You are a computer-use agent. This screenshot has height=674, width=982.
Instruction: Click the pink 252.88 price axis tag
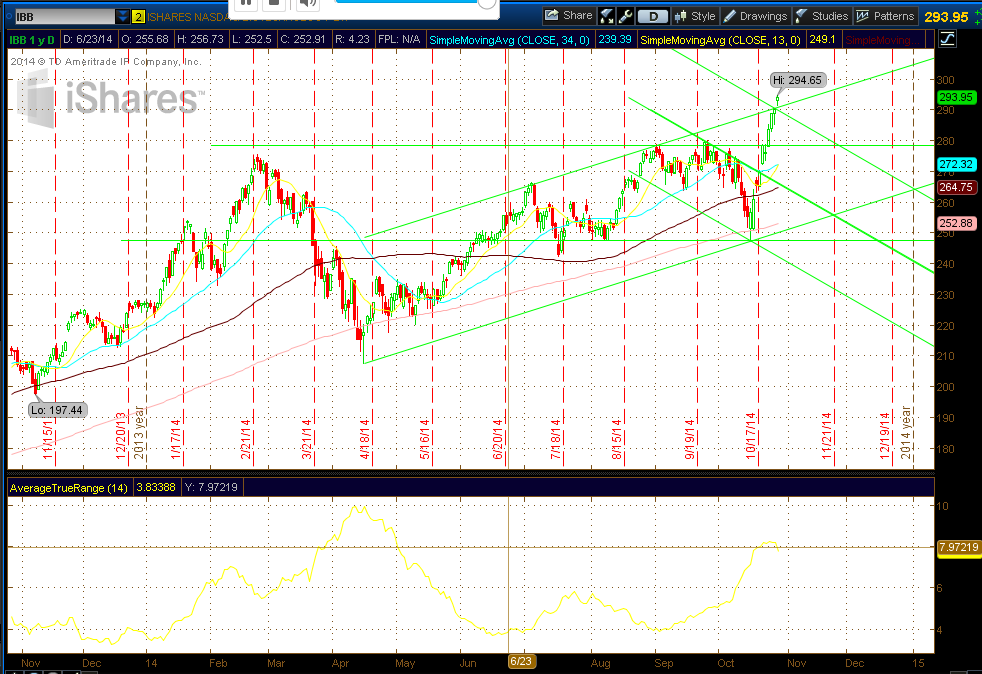click(956, 223)
